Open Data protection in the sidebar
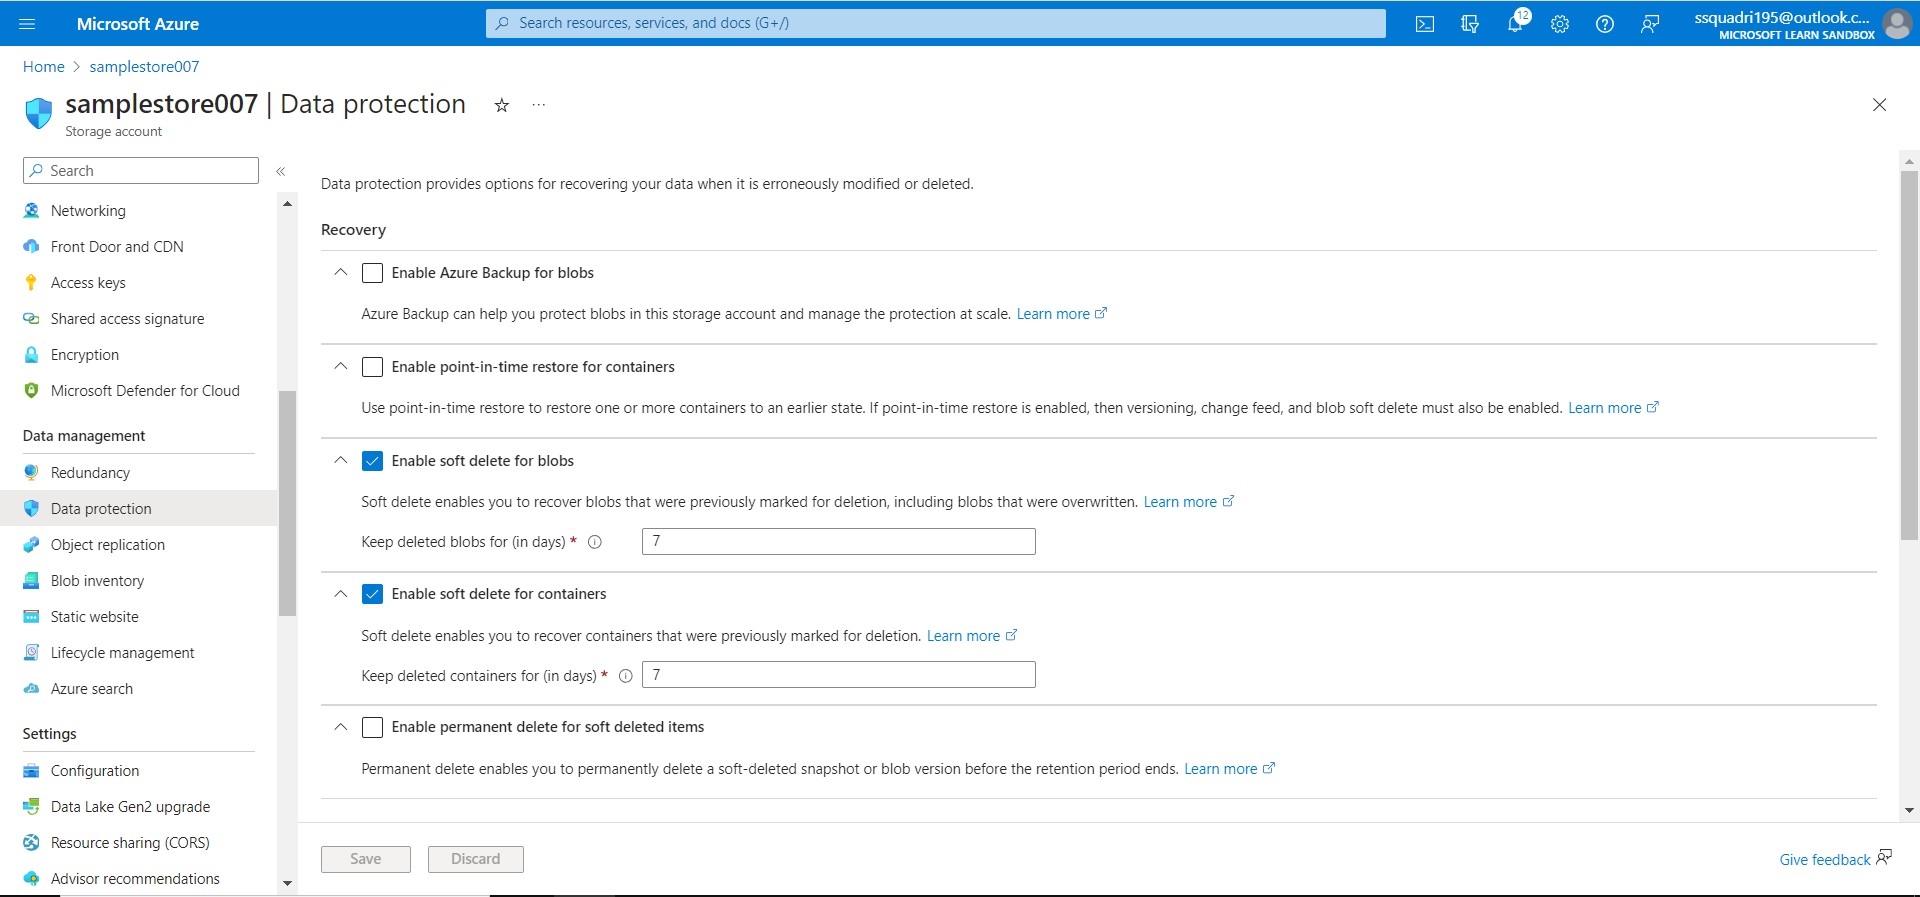The height and width of the screenshot is (897, 1920). (138, 508)
